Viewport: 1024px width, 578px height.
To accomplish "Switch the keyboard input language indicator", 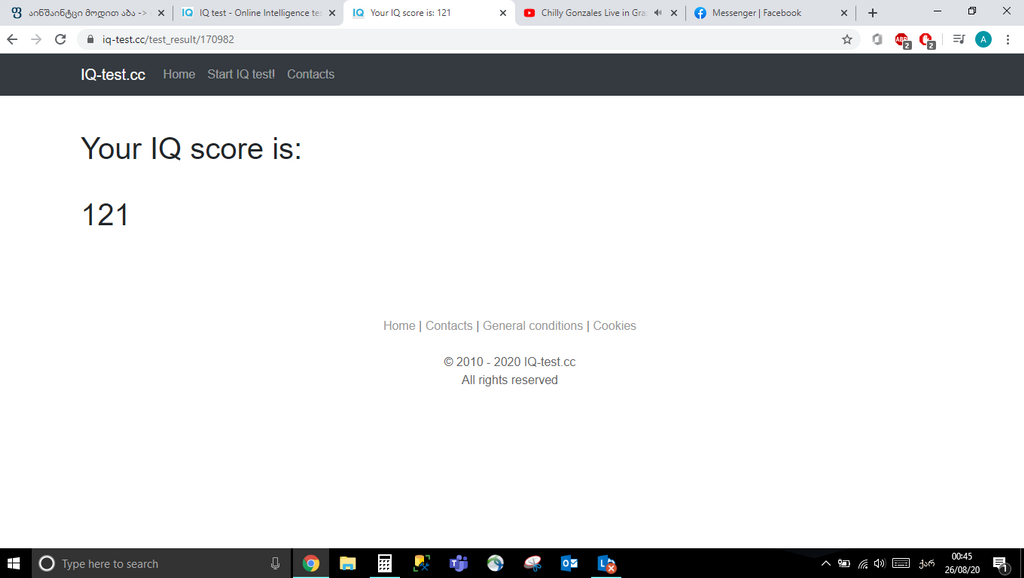I will tap(926, 563).
